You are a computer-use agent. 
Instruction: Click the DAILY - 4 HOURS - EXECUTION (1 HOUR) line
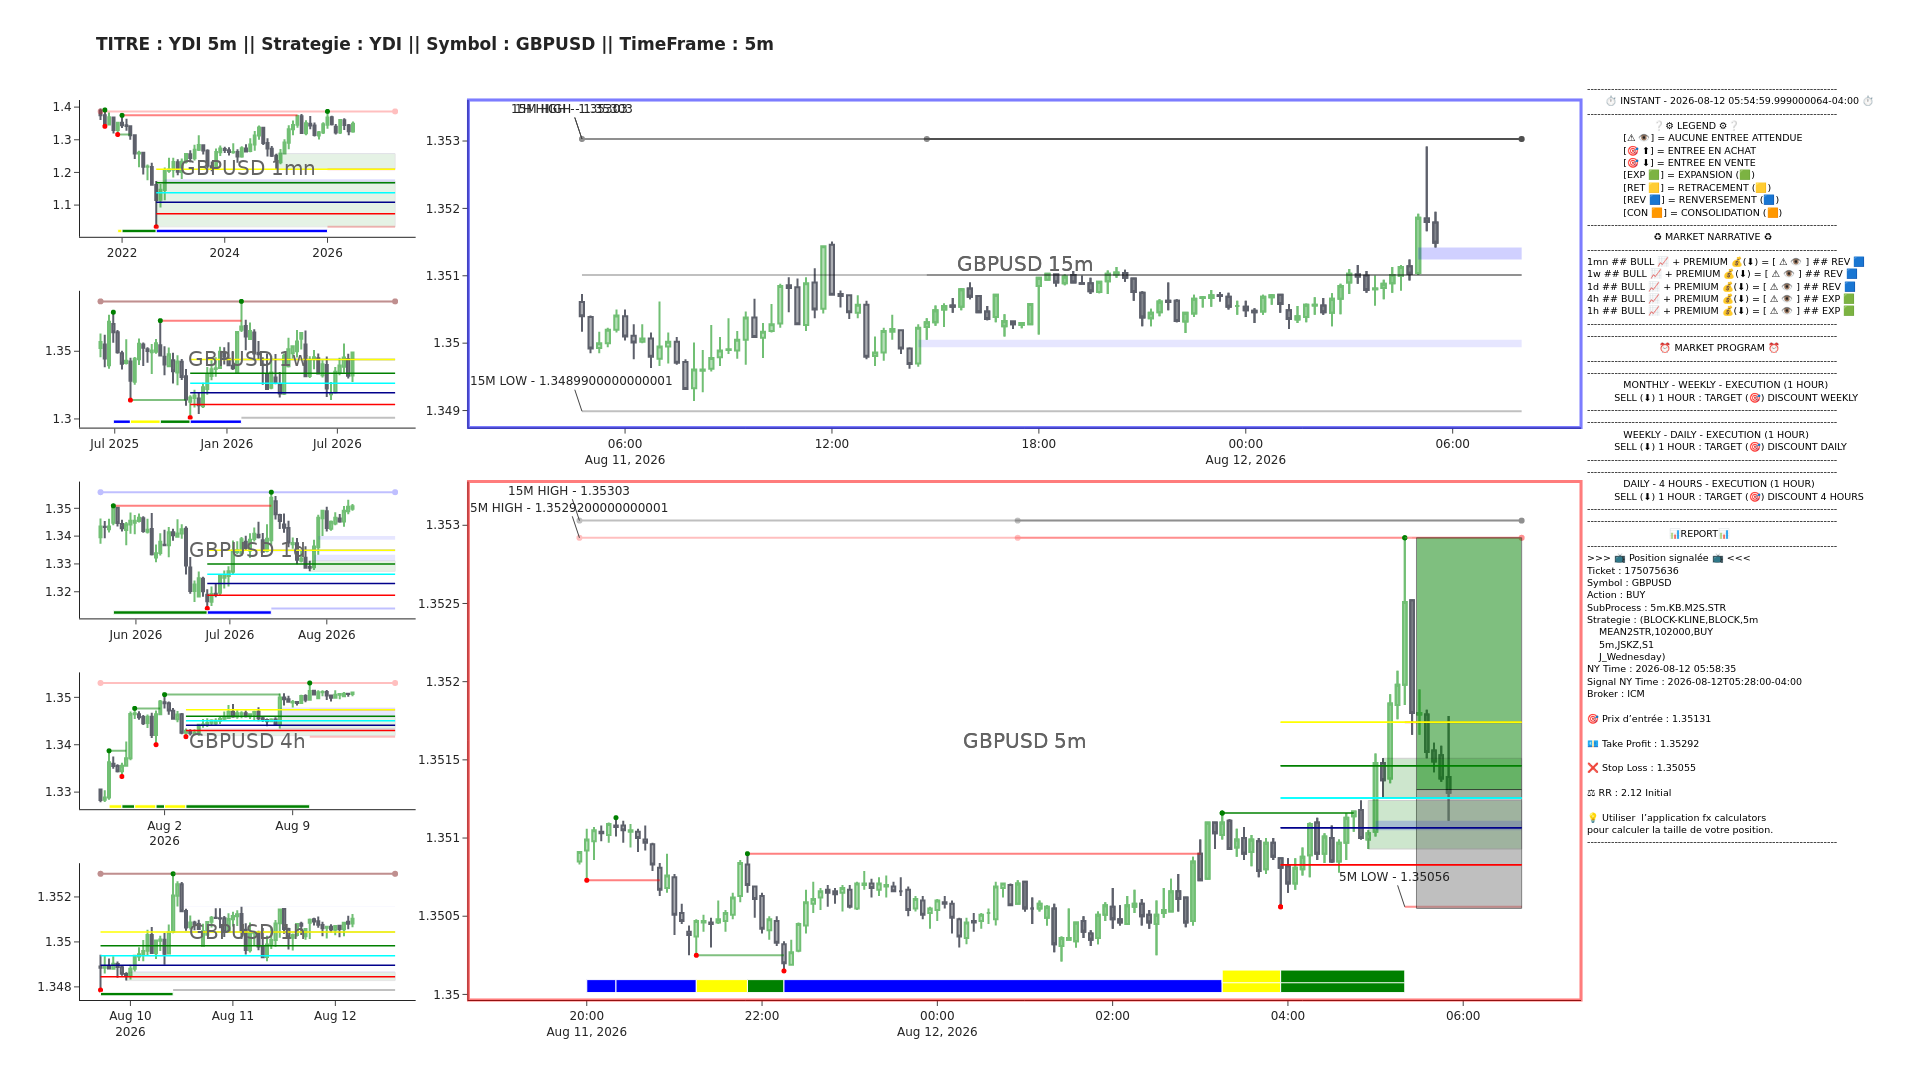coord(1718,484)
